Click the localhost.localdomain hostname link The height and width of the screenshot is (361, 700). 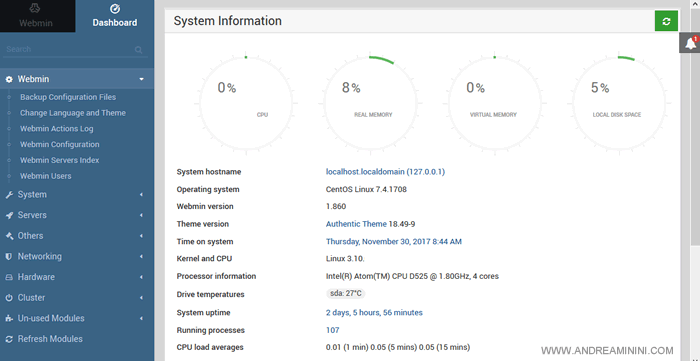pos(385,172)
